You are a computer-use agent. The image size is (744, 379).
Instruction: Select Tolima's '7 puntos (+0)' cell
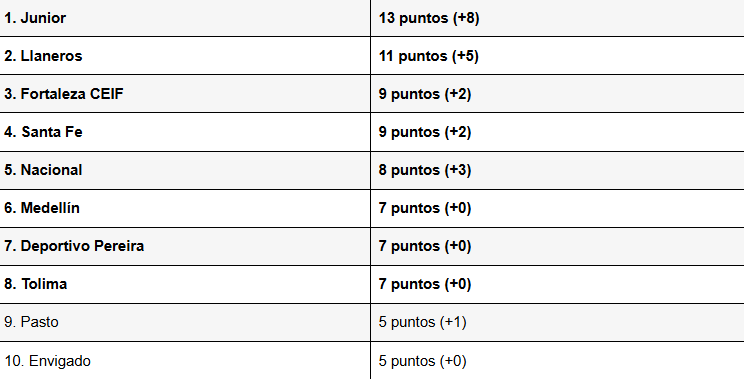click(x=558, y=284)
